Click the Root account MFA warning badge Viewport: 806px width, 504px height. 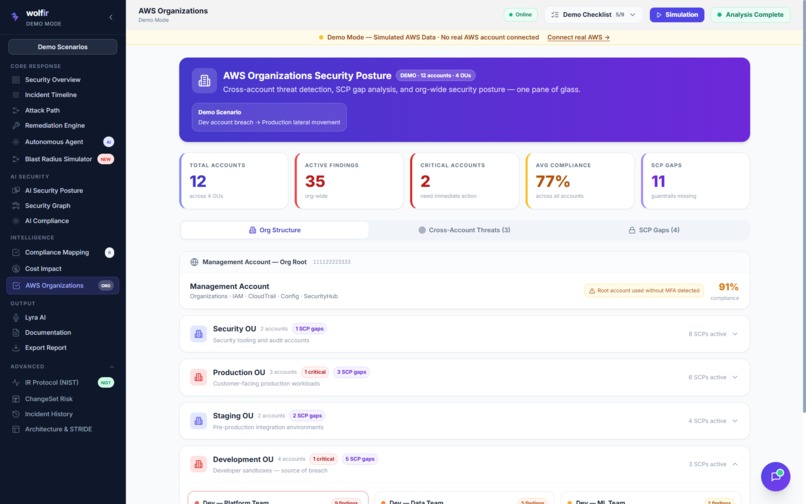click(644, 291)
